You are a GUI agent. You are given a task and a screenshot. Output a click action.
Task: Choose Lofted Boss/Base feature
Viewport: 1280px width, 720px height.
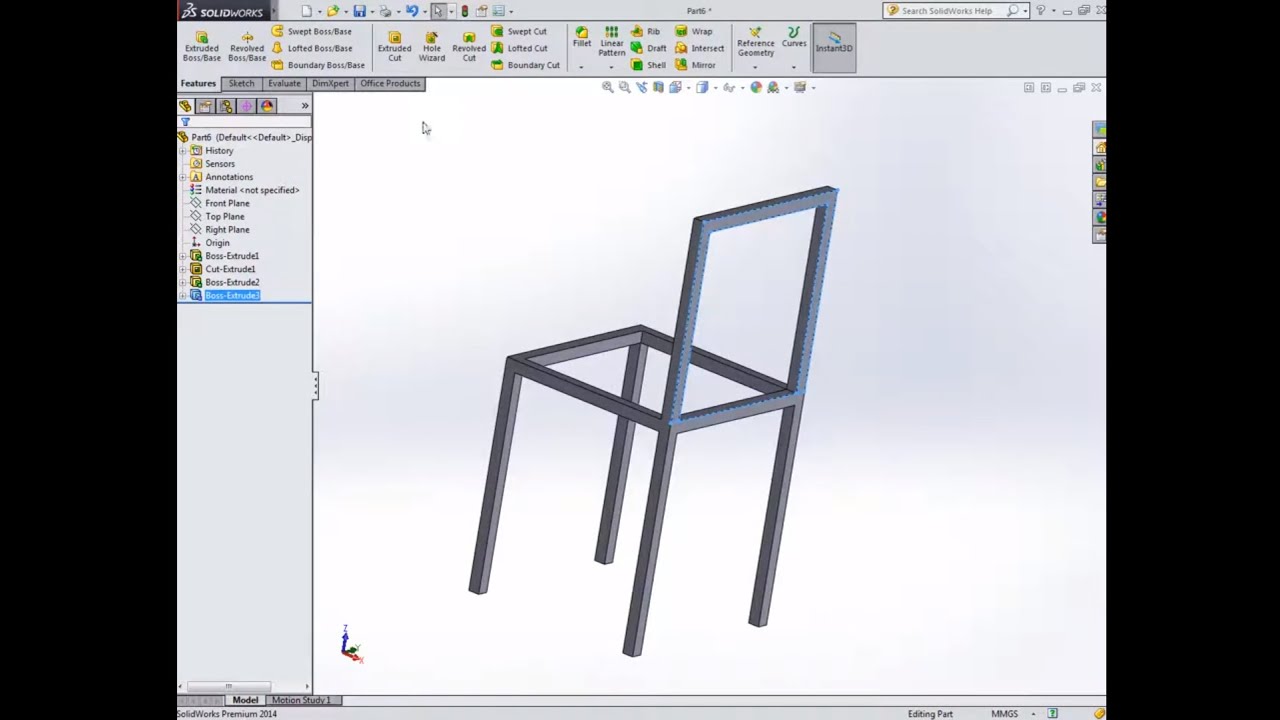[x=311, y=48]
